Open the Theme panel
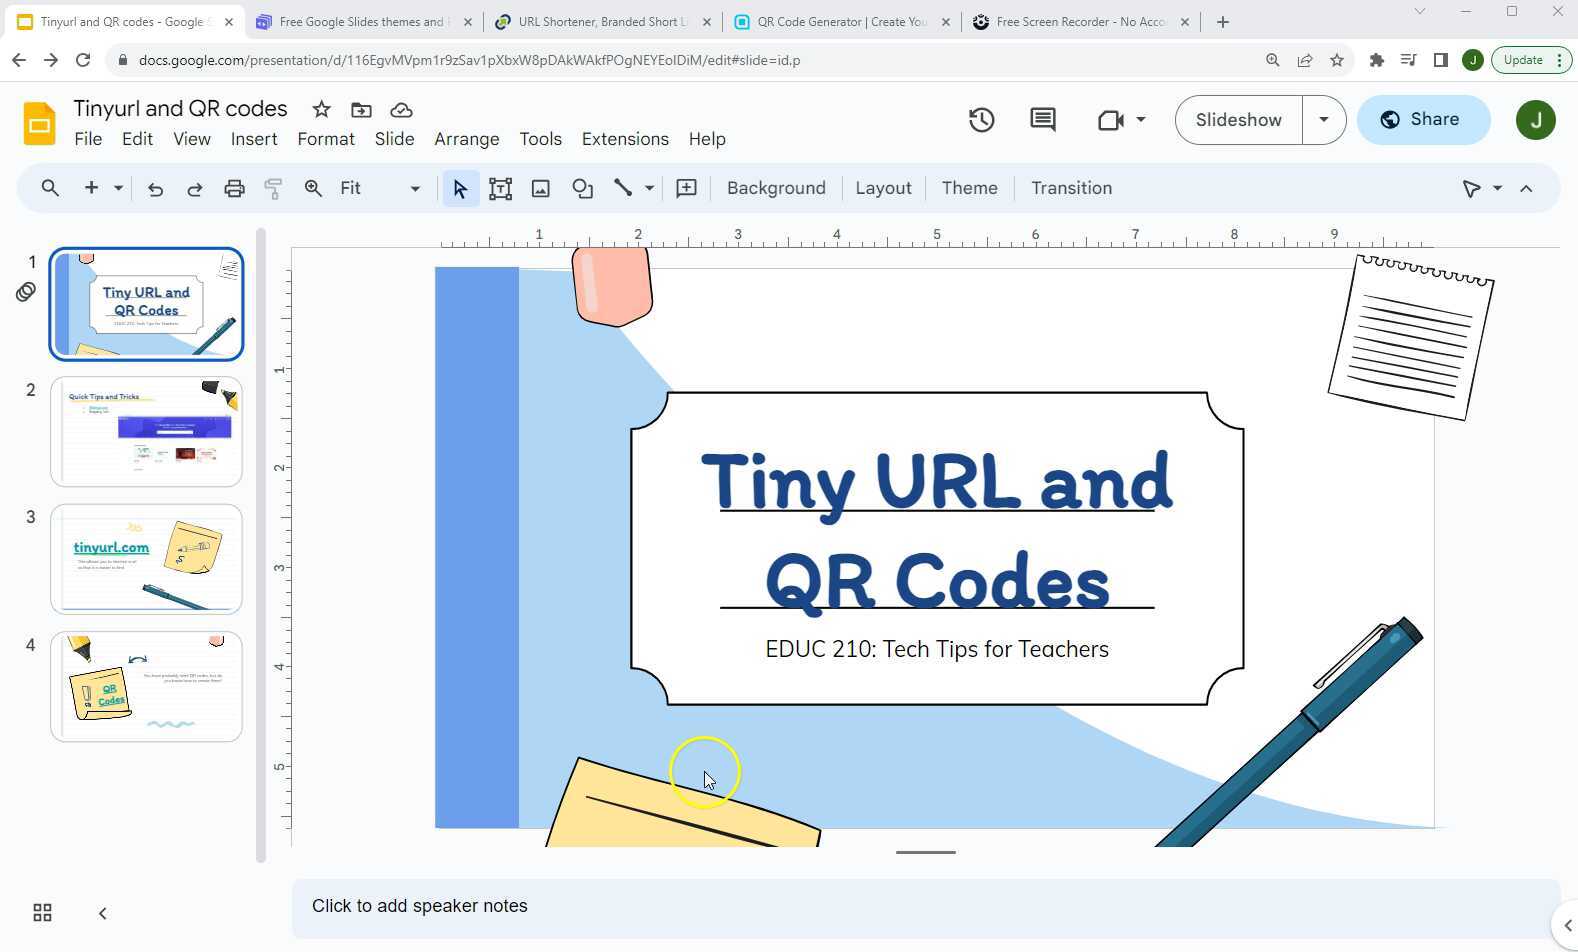 pyautogui.click(x=969, y=188)
